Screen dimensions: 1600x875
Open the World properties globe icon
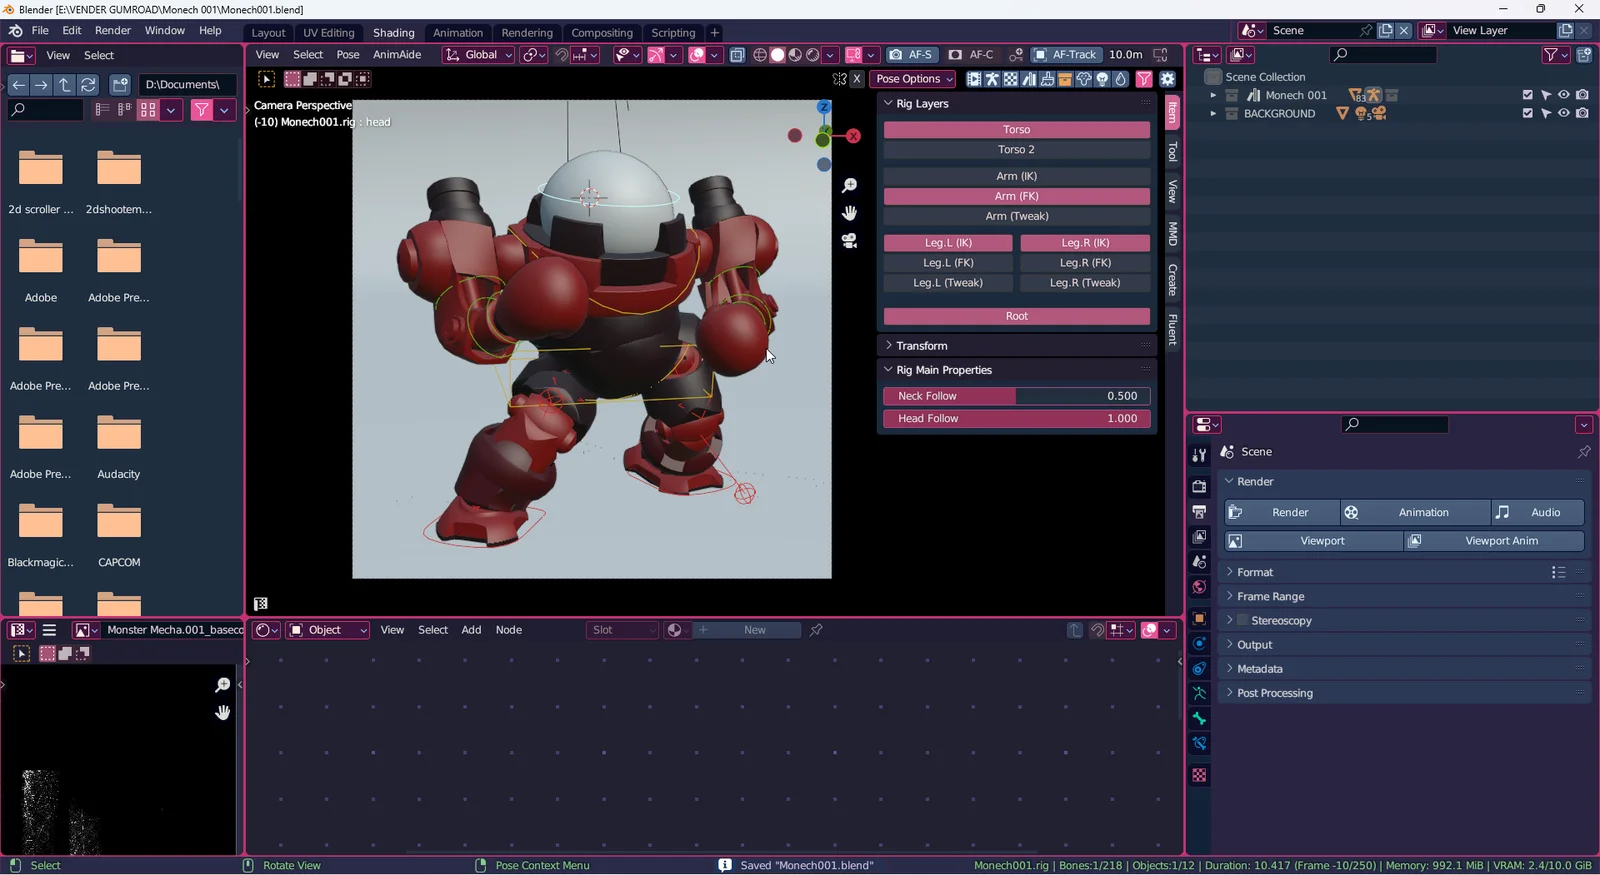[1199, 587]
